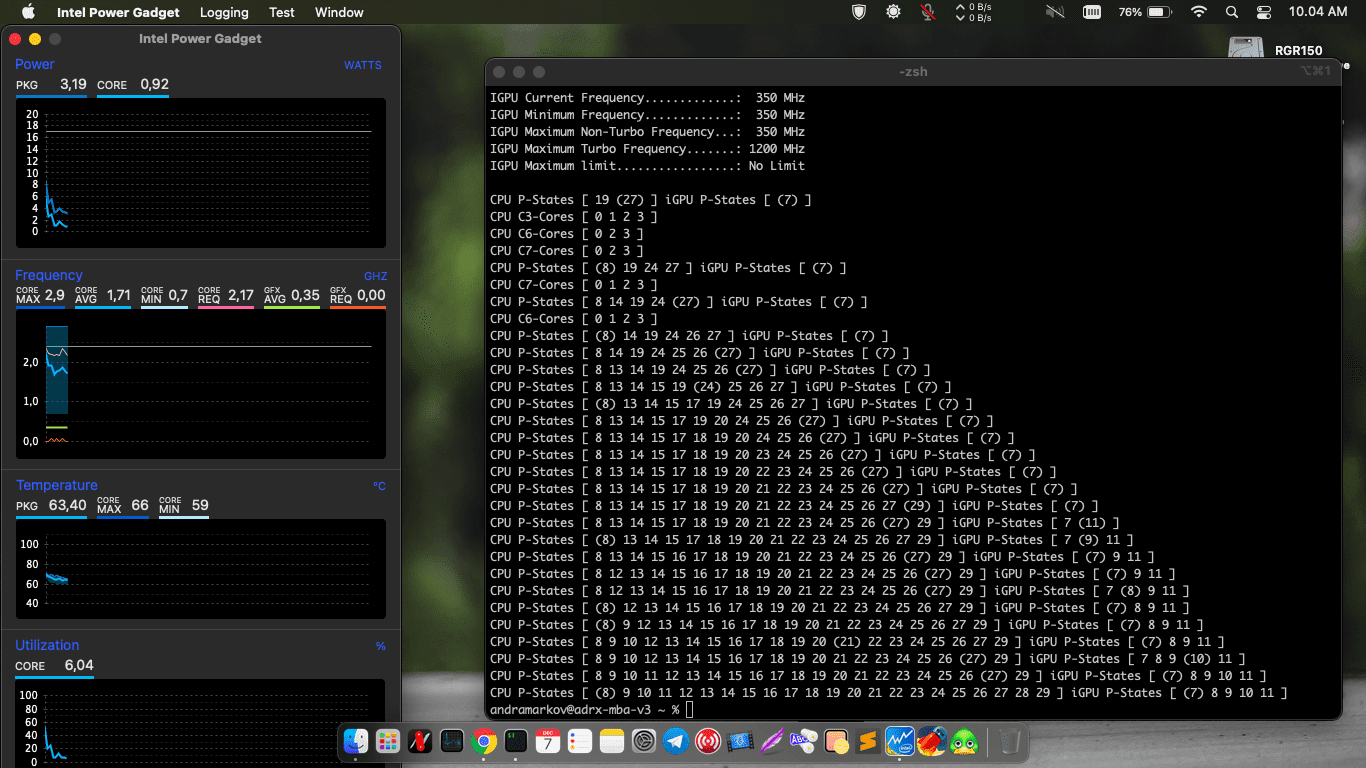This screenshot has height=768, width=1366.
Task: Open the red broadcast app in Dock
Action: click(x=708, y=741)
